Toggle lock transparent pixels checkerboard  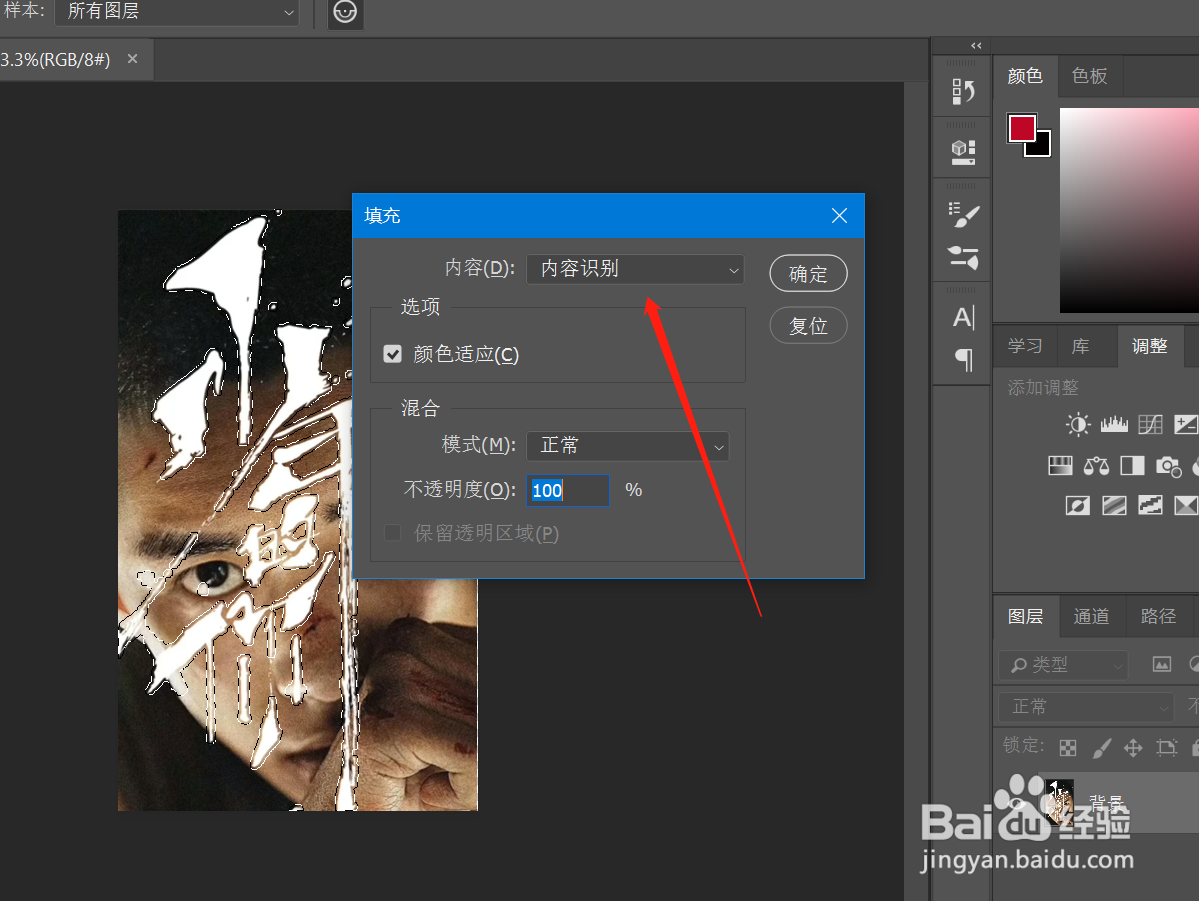1068,747
